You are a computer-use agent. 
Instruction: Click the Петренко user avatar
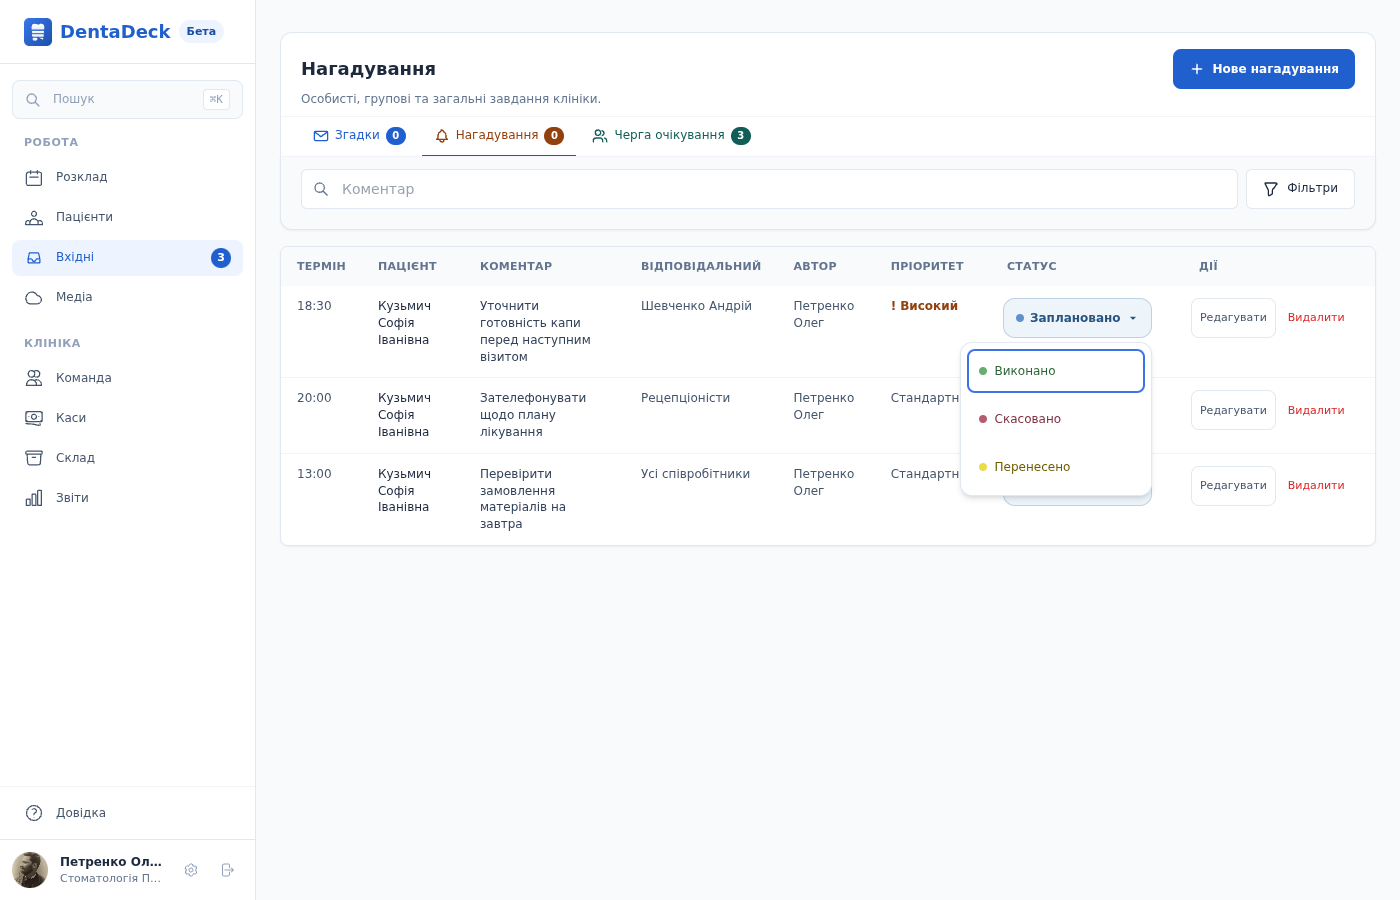[x=30, y=870]
